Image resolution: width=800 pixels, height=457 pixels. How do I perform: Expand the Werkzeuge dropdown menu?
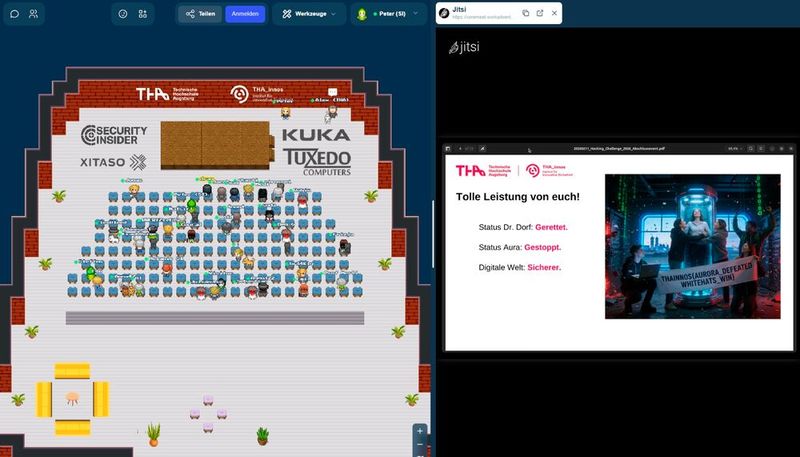point(309,14)
